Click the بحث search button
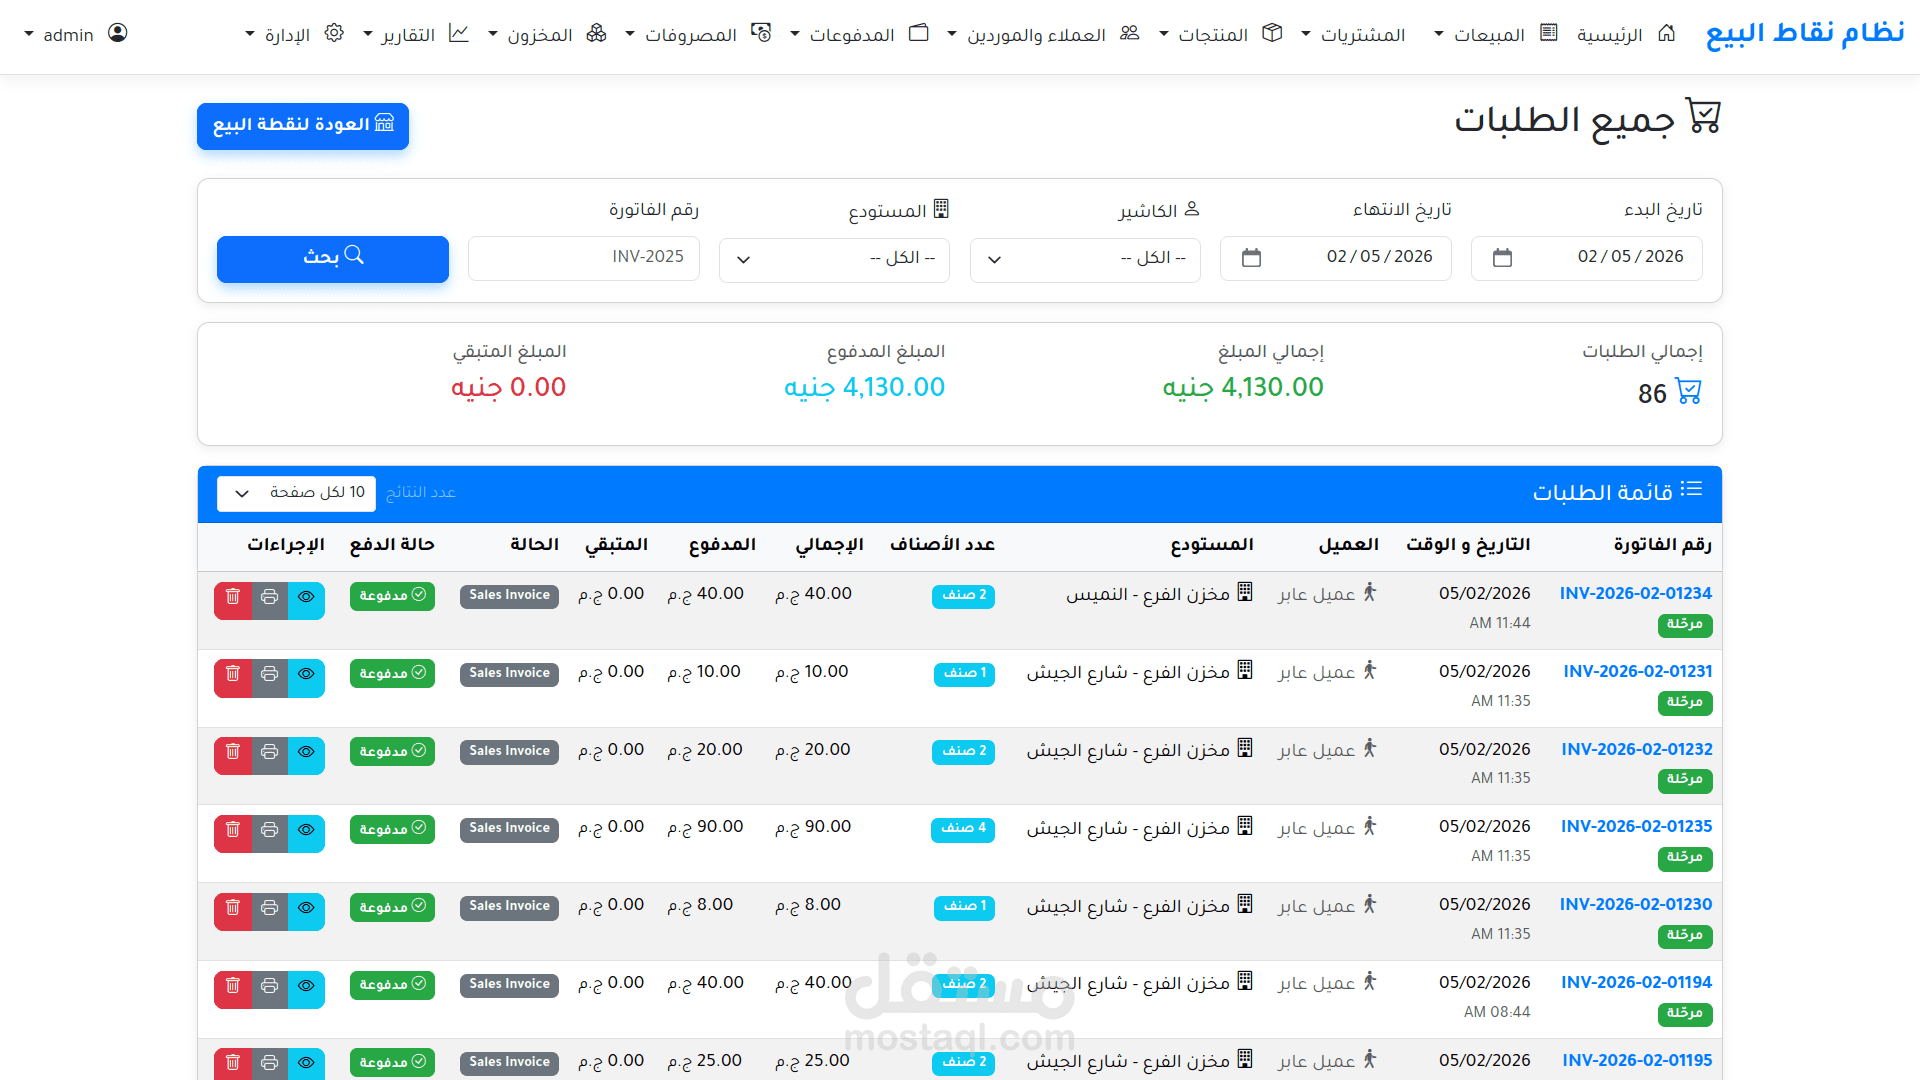 point(333,258)
